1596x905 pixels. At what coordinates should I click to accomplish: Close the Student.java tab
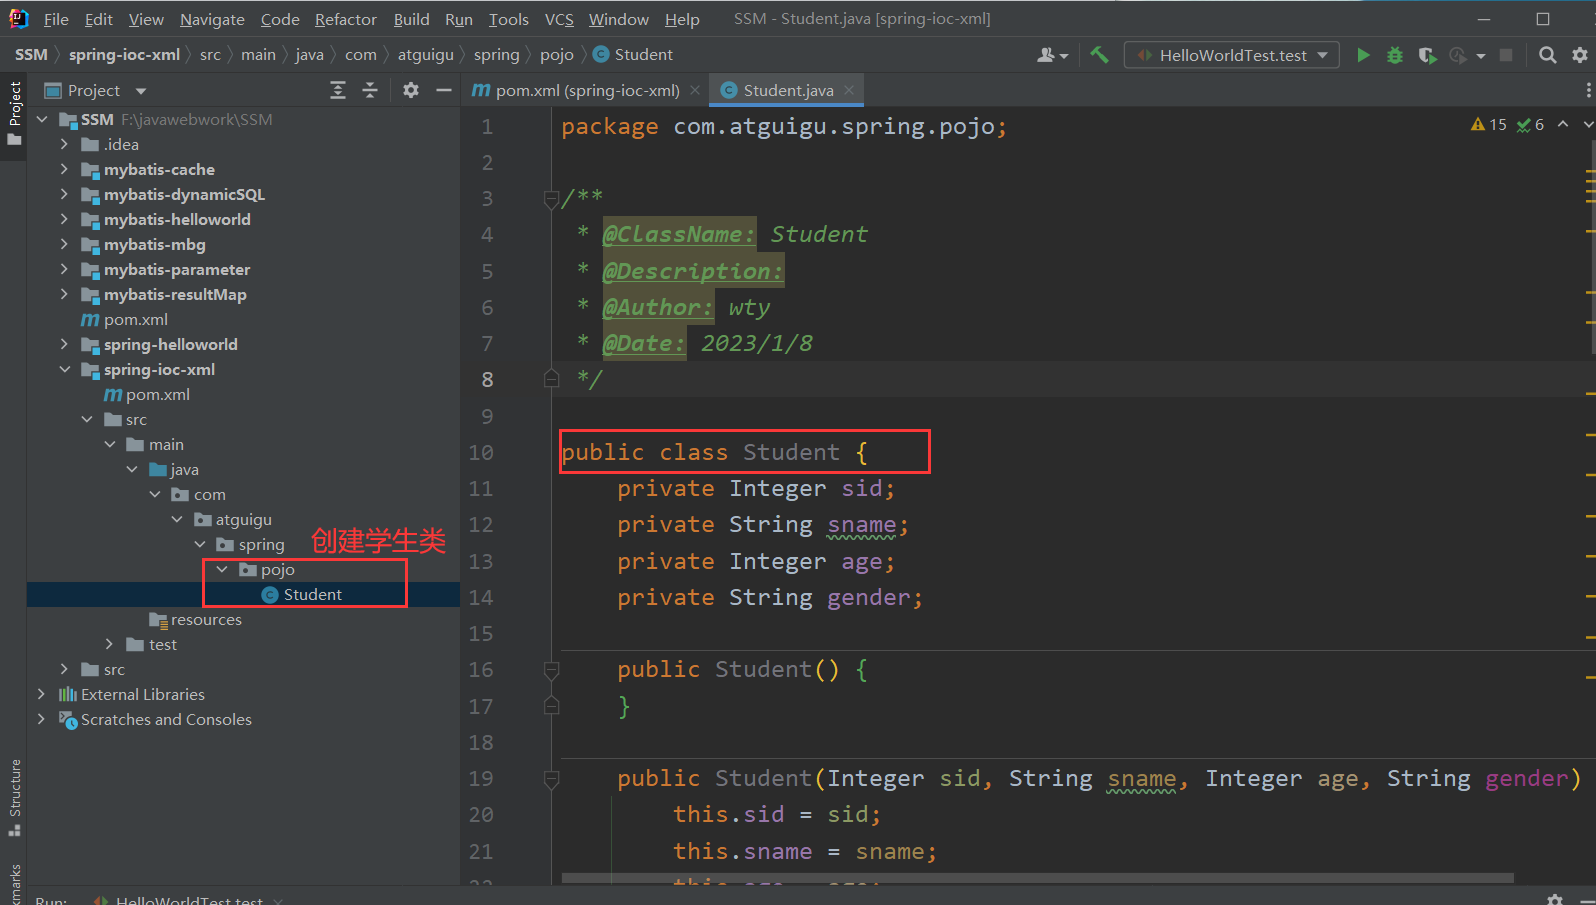click(x=849, y=90)
